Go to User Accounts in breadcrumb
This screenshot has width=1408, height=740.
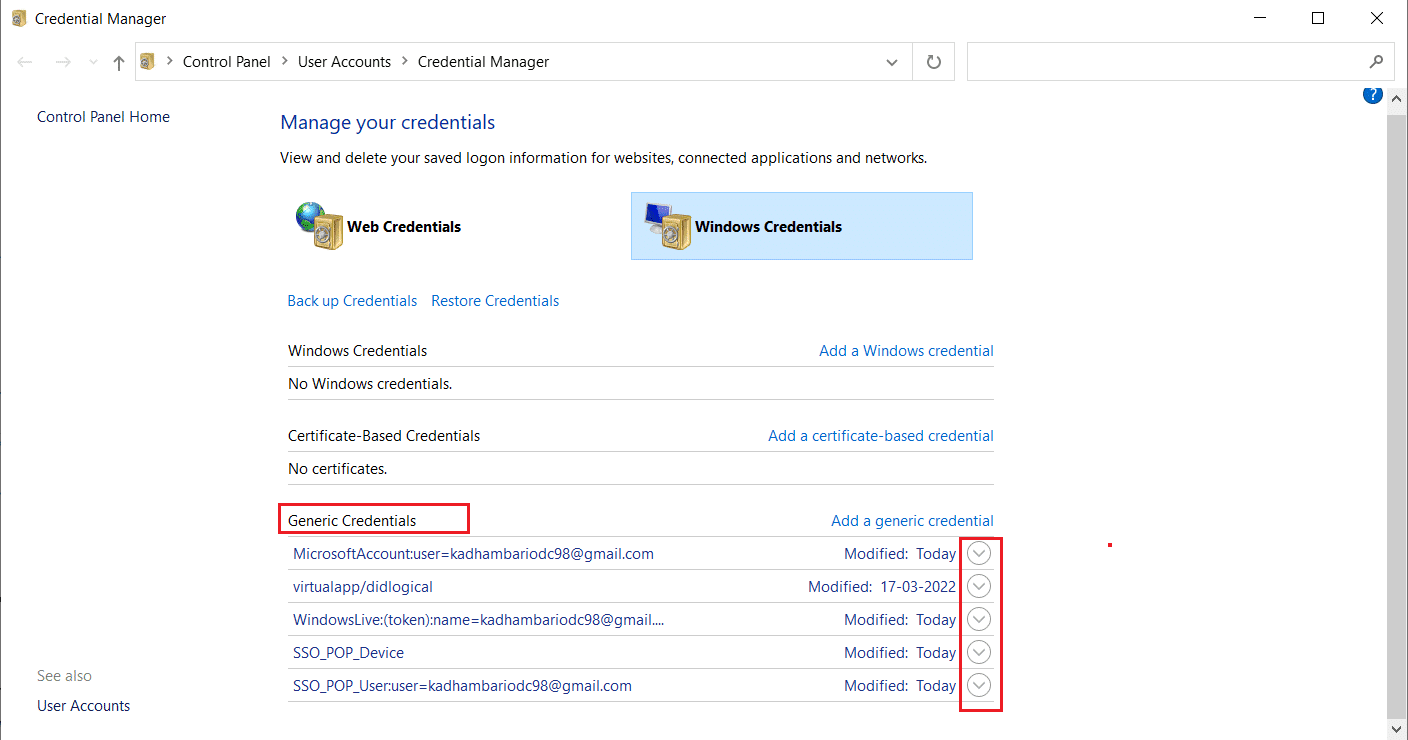[344, 62]
